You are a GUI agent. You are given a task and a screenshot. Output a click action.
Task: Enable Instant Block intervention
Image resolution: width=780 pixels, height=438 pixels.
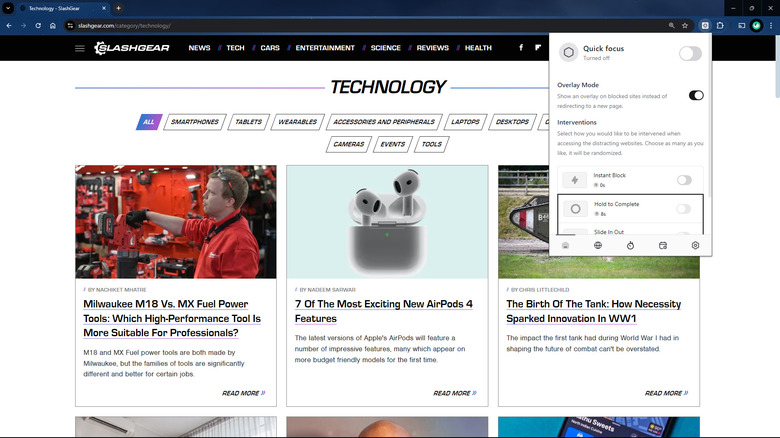point(684,180)
